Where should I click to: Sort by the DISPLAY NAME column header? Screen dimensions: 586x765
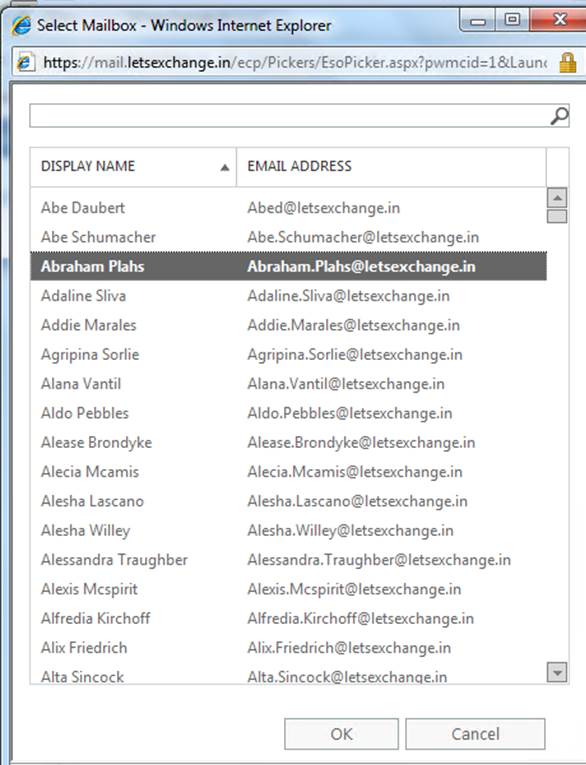(x=133, y=167)
